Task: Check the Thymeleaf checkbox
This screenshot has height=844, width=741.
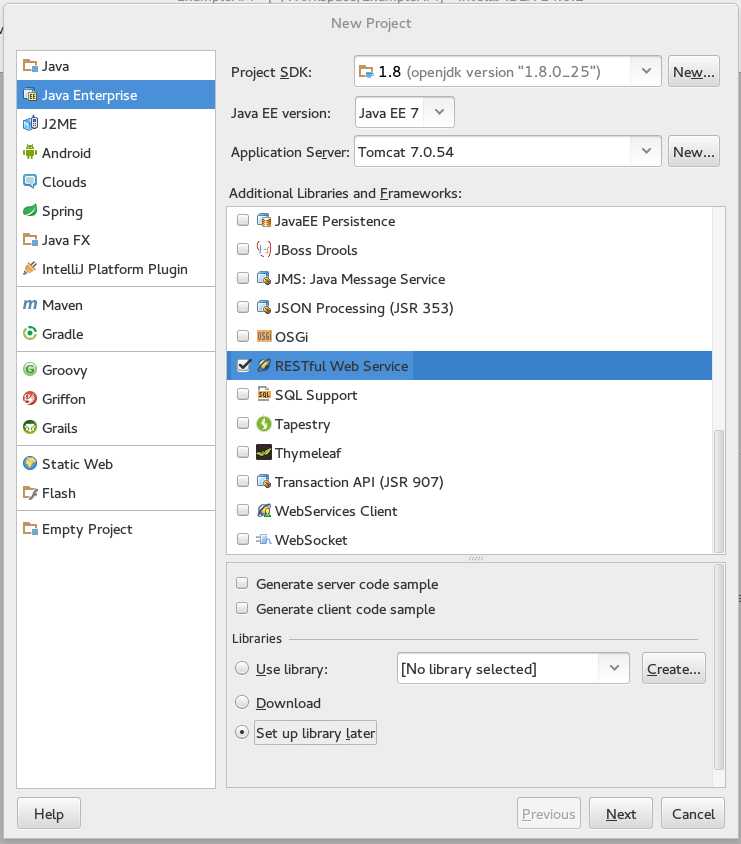Action: tap(243, 452)
